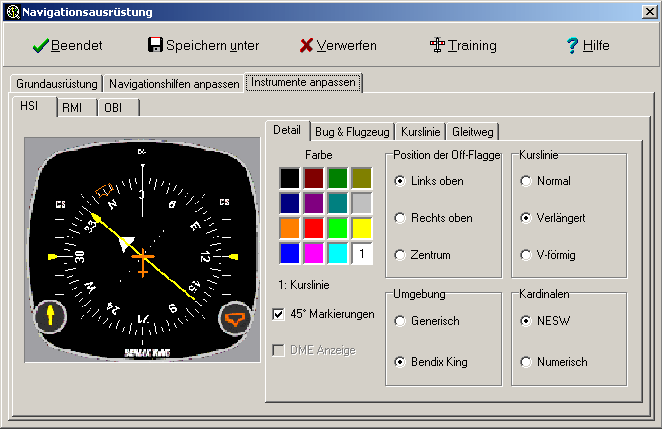Click the Beendet button label
662x429 pixels.
point(76,45)
